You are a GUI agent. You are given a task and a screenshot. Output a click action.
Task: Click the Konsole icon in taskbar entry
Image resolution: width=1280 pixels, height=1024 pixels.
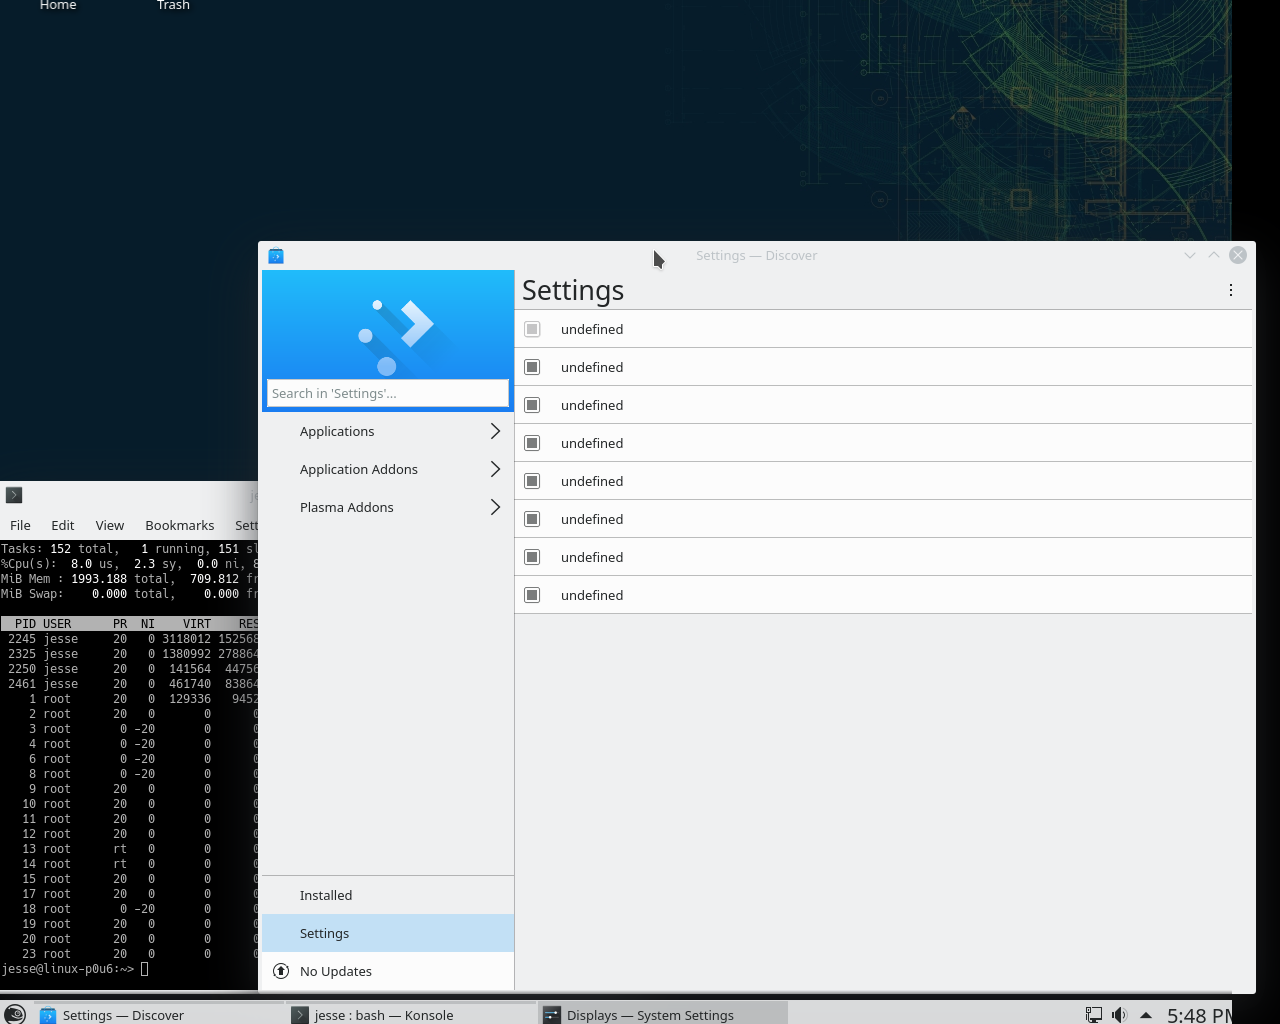click(300, 1015)
